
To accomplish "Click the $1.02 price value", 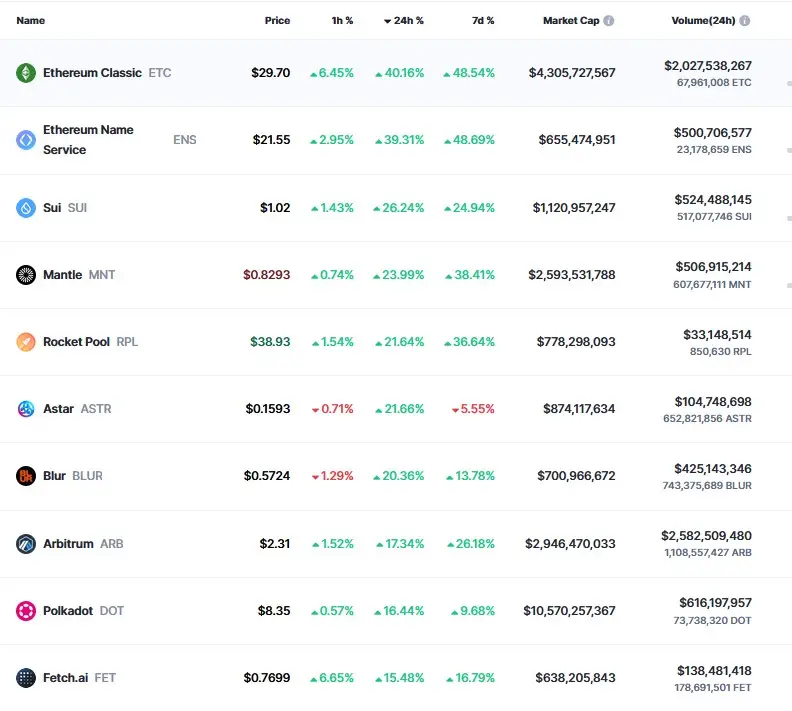I will 275,208.
